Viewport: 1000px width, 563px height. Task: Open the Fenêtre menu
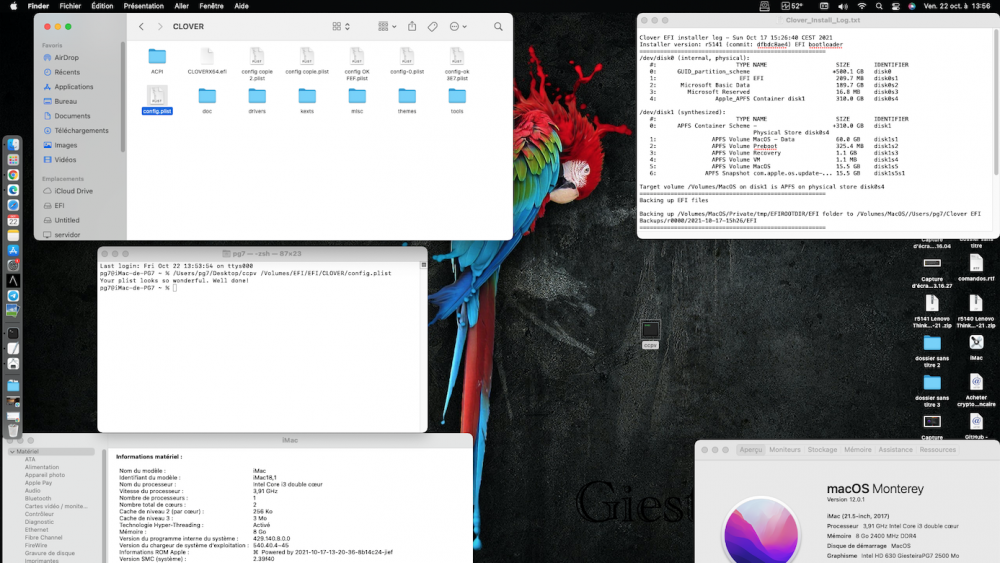[x=211, y=6]
